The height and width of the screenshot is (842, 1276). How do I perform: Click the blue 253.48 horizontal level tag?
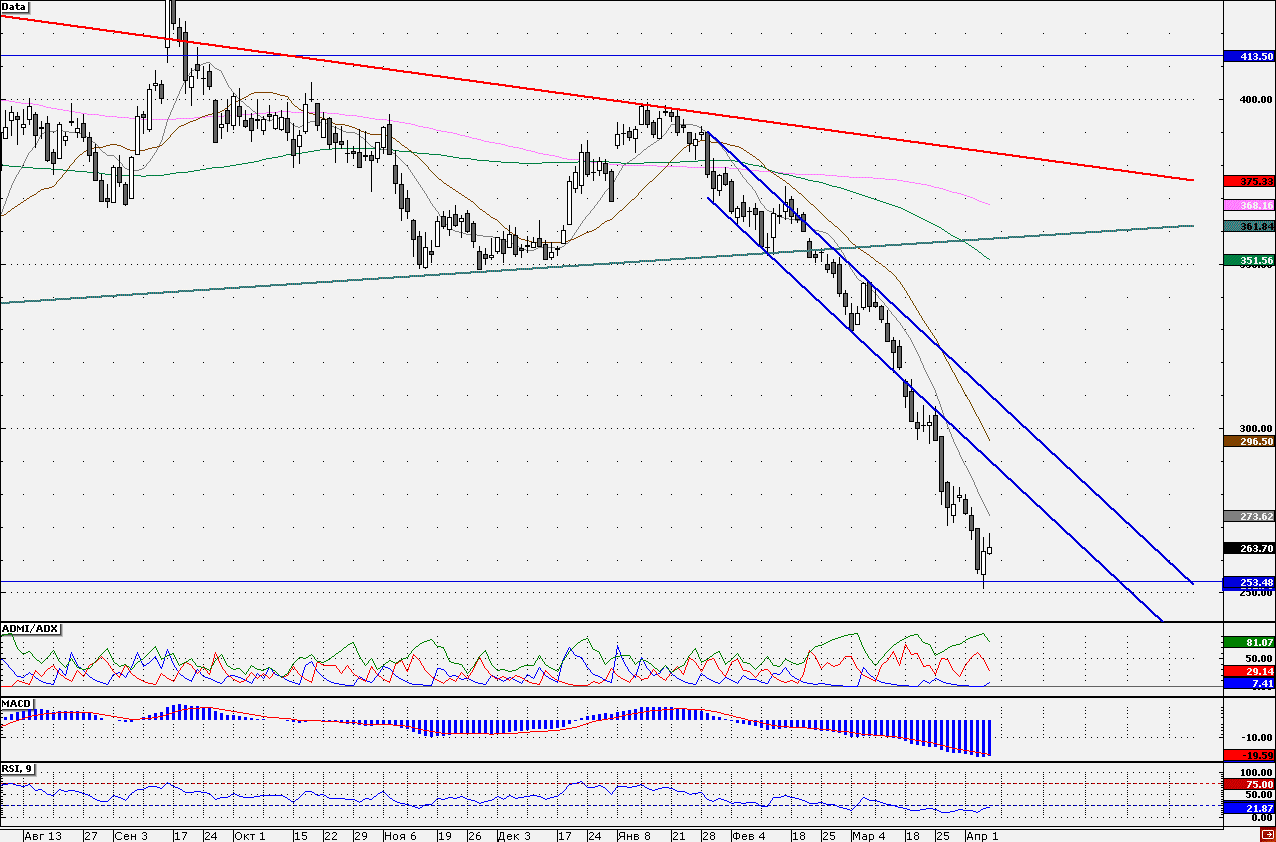[x=1249, y=582]
